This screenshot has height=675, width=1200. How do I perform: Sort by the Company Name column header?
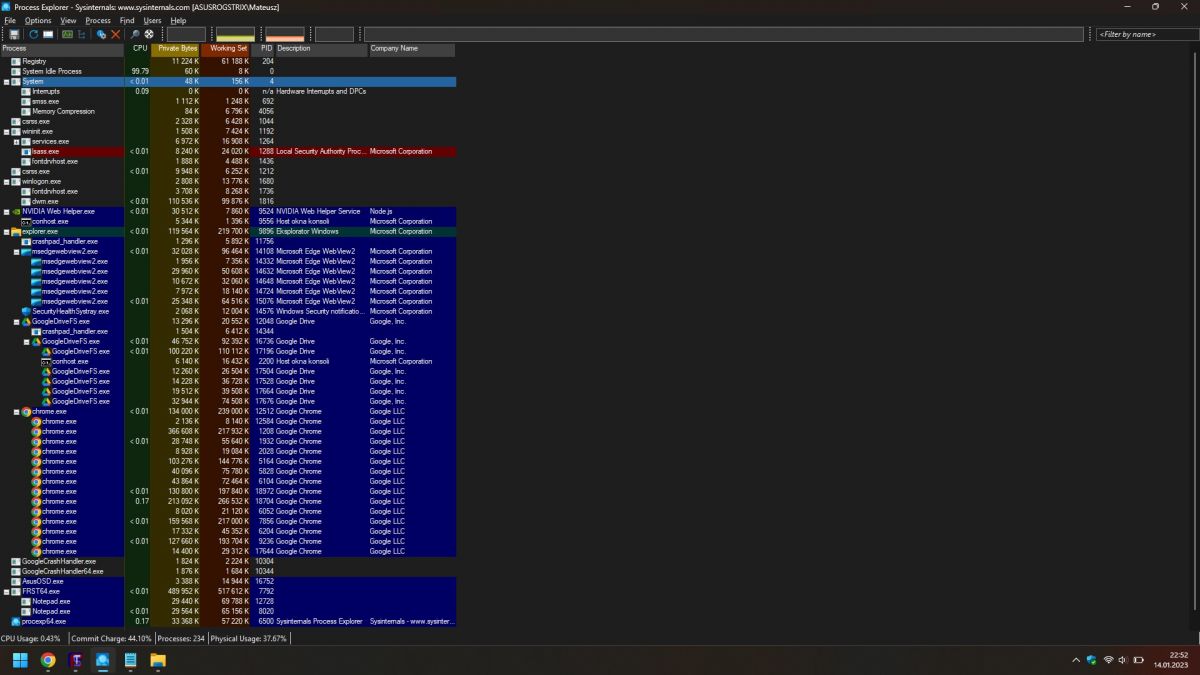click(412, 49)
